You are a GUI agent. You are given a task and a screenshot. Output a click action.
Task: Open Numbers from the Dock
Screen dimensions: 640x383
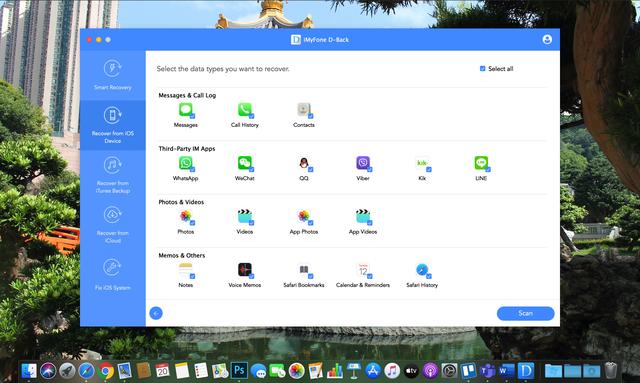334,371
